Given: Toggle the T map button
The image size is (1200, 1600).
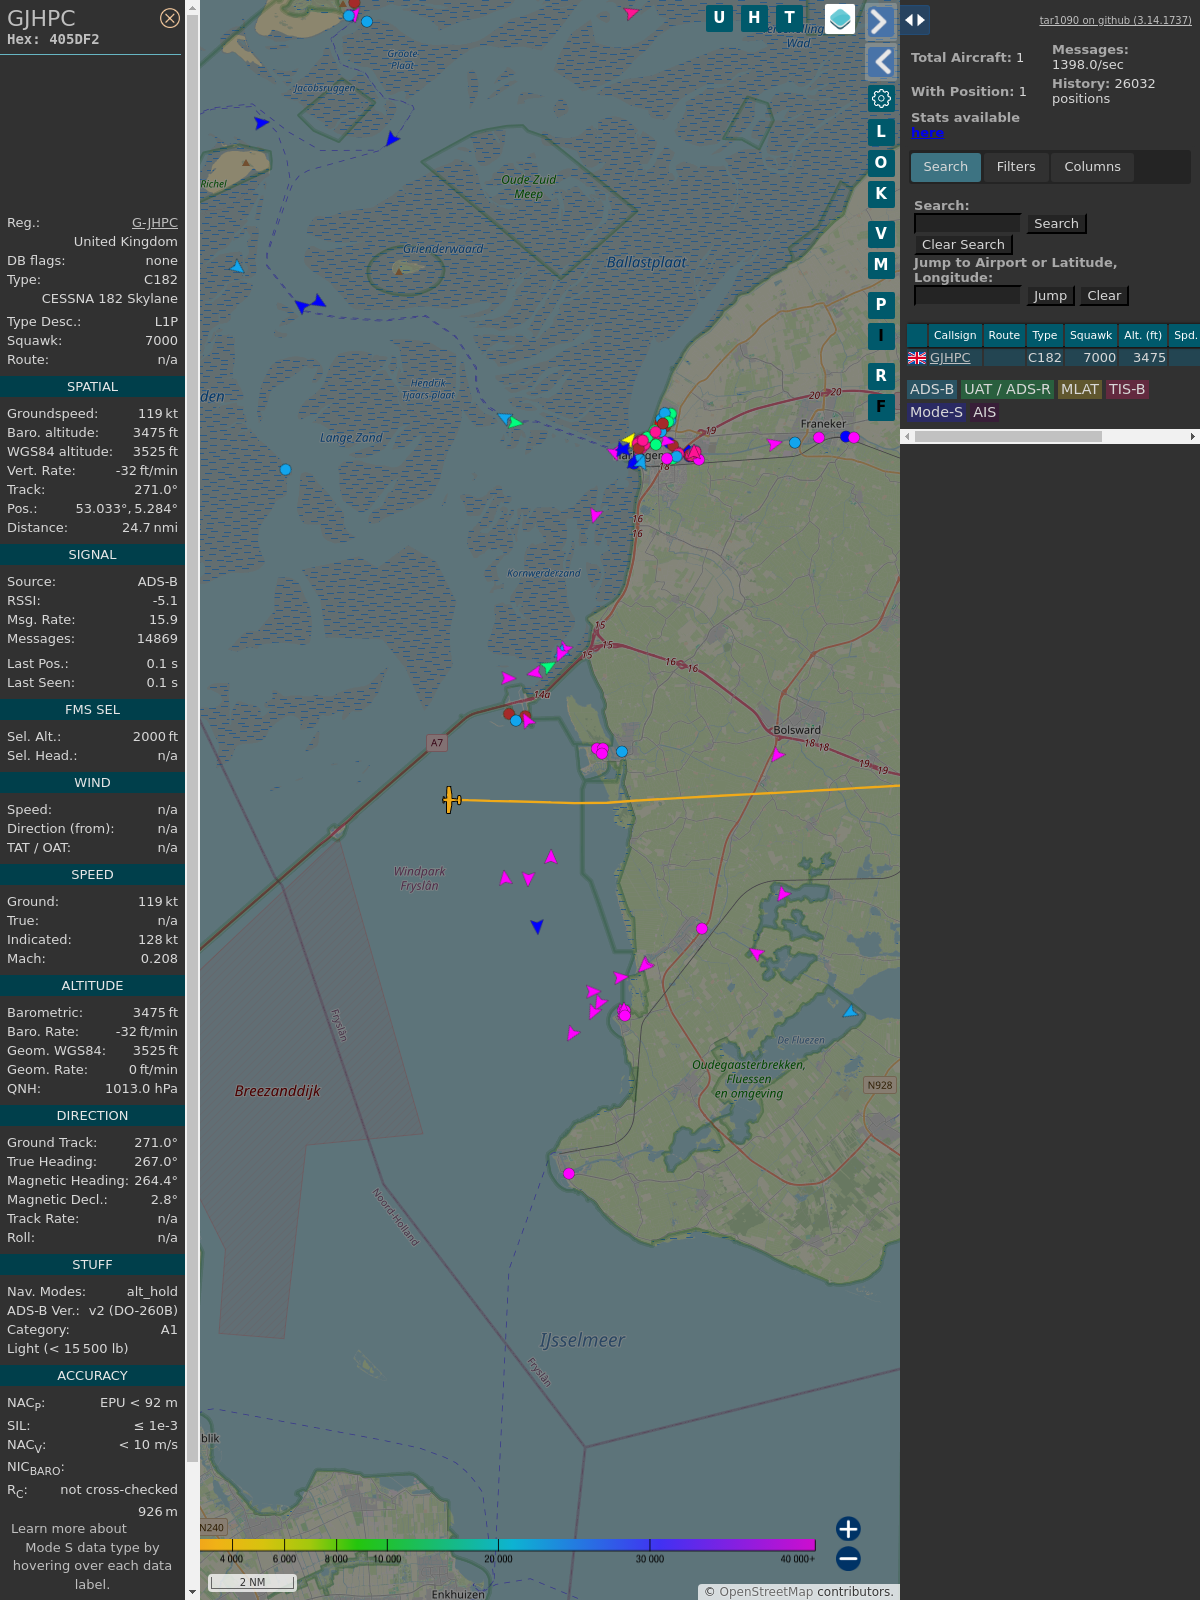Looking at the screenshot, I should [x=790, y=18].
